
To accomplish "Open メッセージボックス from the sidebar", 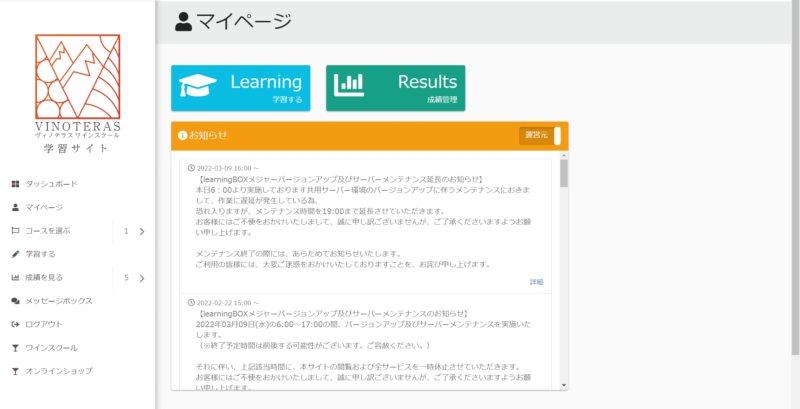I will pos(59,301).
